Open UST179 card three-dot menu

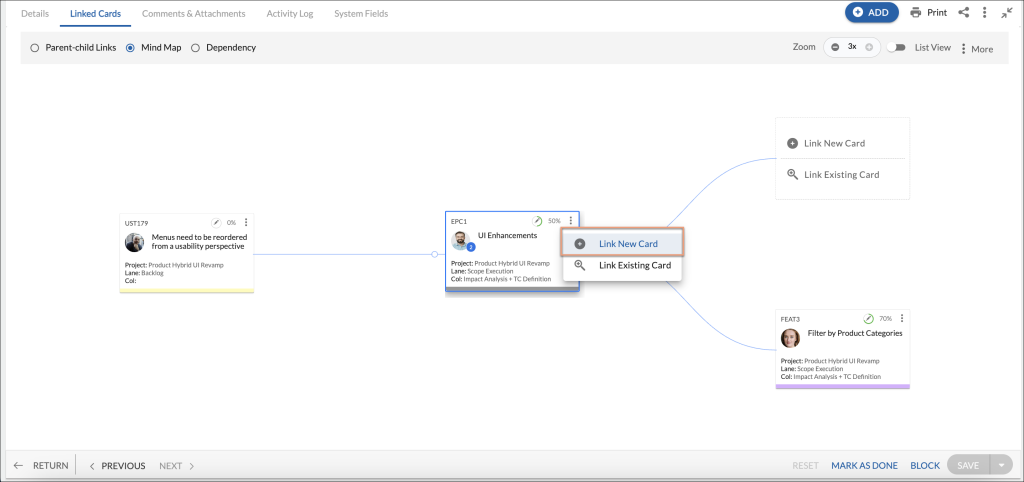[x=246, y=222]
